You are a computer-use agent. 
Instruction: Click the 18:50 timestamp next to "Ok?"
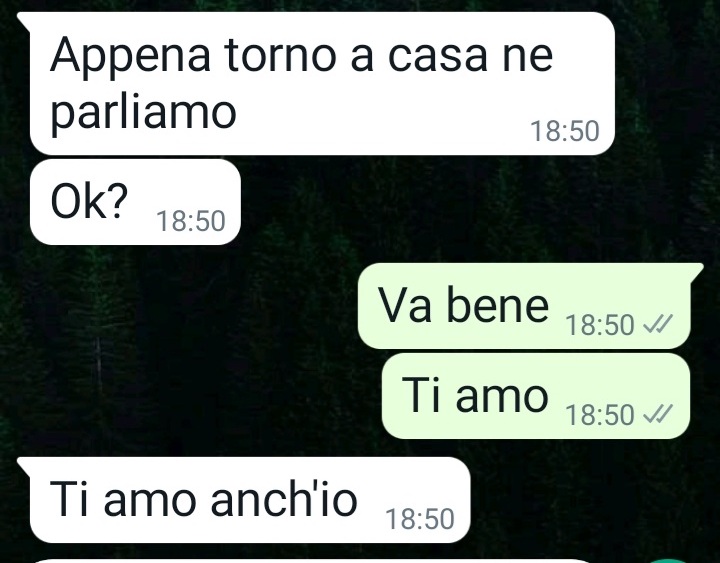tap(191, 221)
